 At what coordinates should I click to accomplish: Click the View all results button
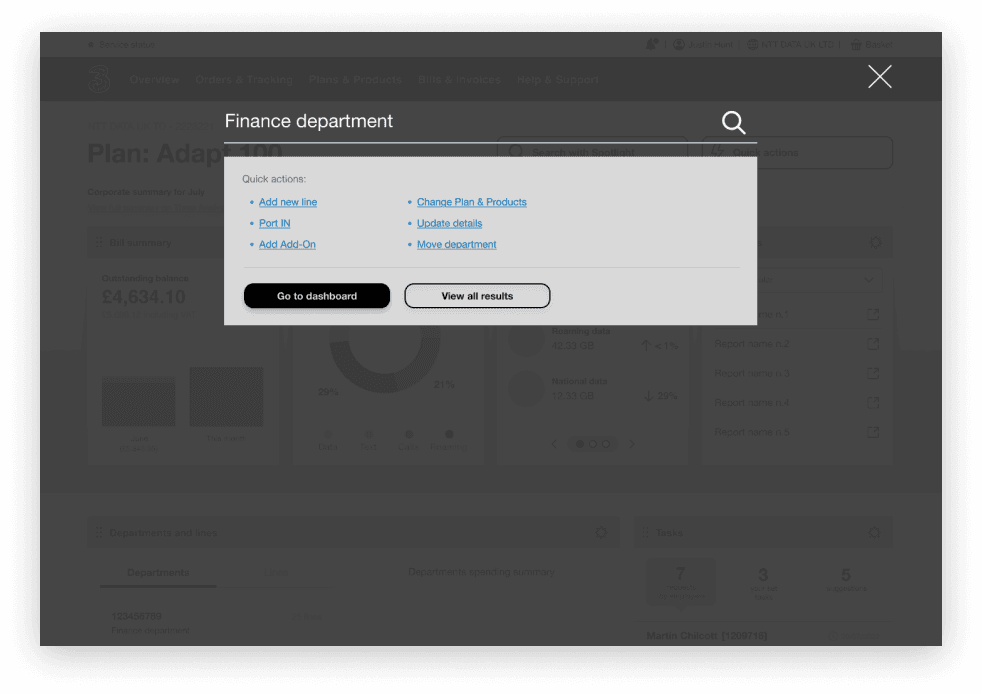pyautogui.click(x=477, y=296)
